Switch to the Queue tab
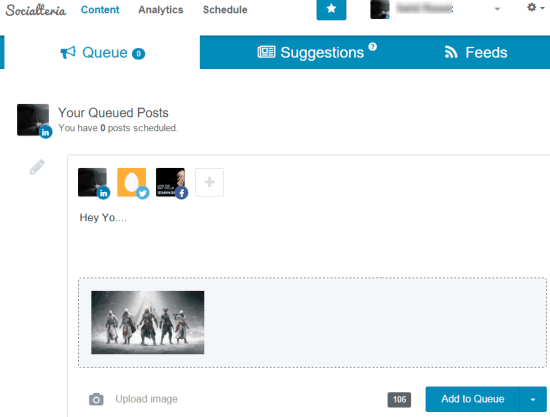The height and width of the screenshot is (417, 550). pyautogui.click(x=102, y=52)
